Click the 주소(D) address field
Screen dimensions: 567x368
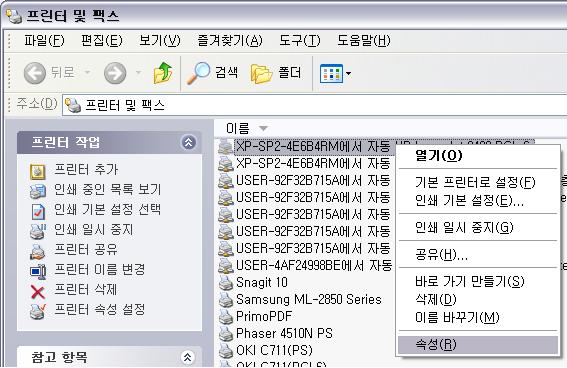(x=315, y=105)
